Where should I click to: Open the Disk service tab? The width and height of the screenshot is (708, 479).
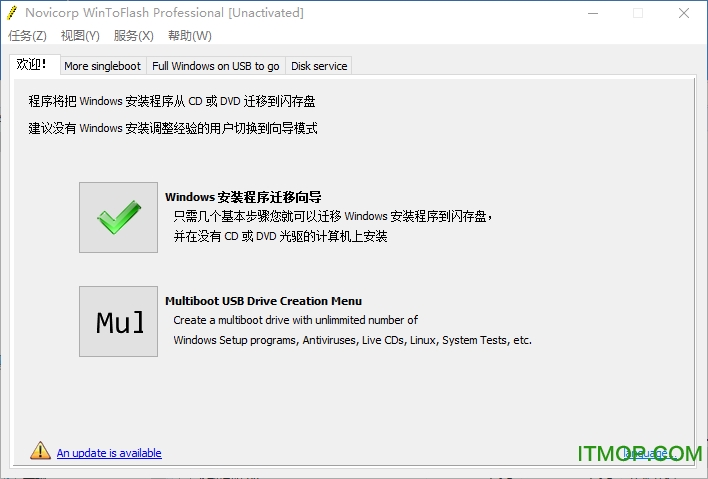coord(319,66)
